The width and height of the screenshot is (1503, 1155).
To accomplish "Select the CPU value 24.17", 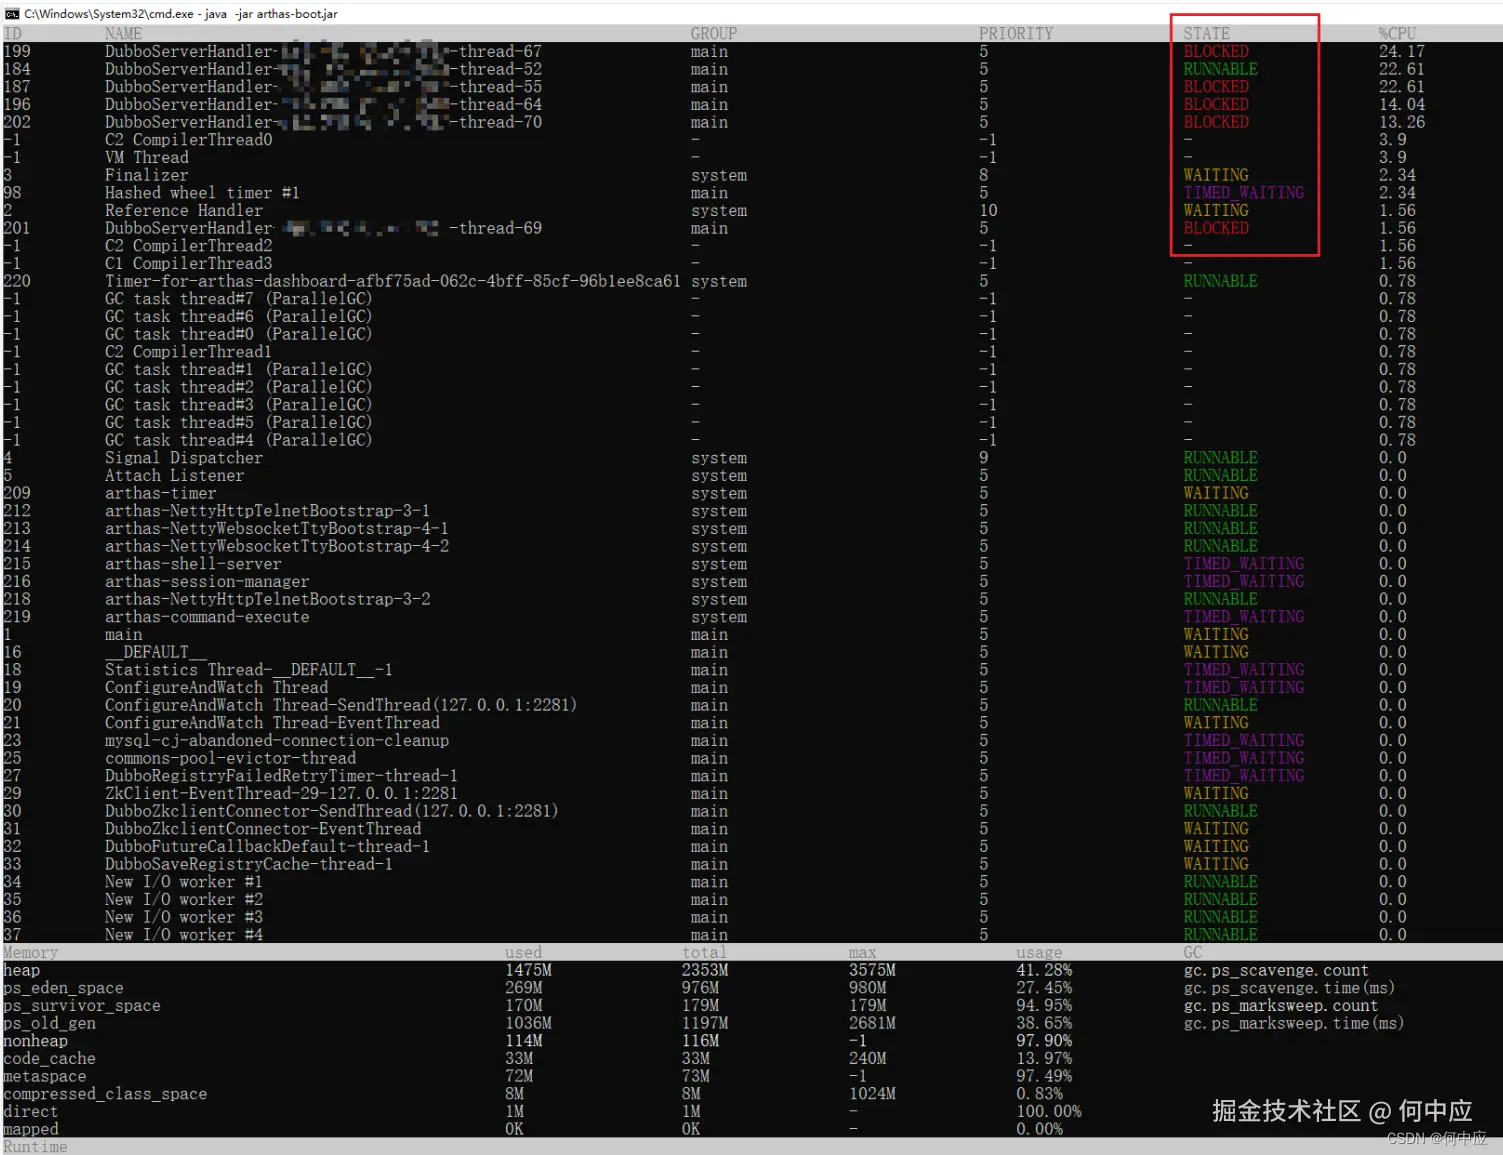I will tap(1401, 51).
